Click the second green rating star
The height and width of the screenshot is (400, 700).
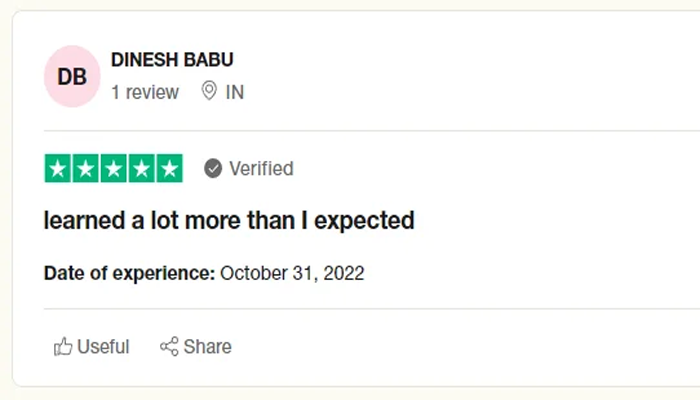pos(86,169)
